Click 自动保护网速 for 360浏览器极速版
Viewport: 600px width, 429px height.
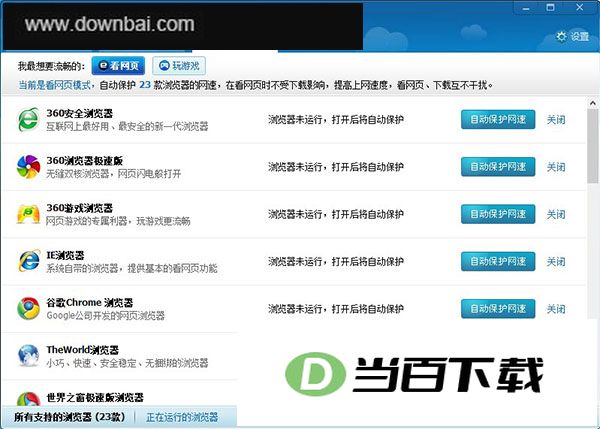498,167
